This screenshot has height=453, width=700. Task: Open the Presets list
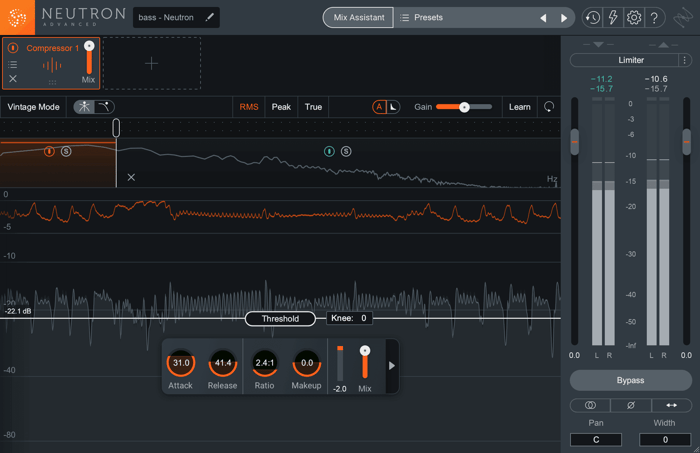coord(421,18)
